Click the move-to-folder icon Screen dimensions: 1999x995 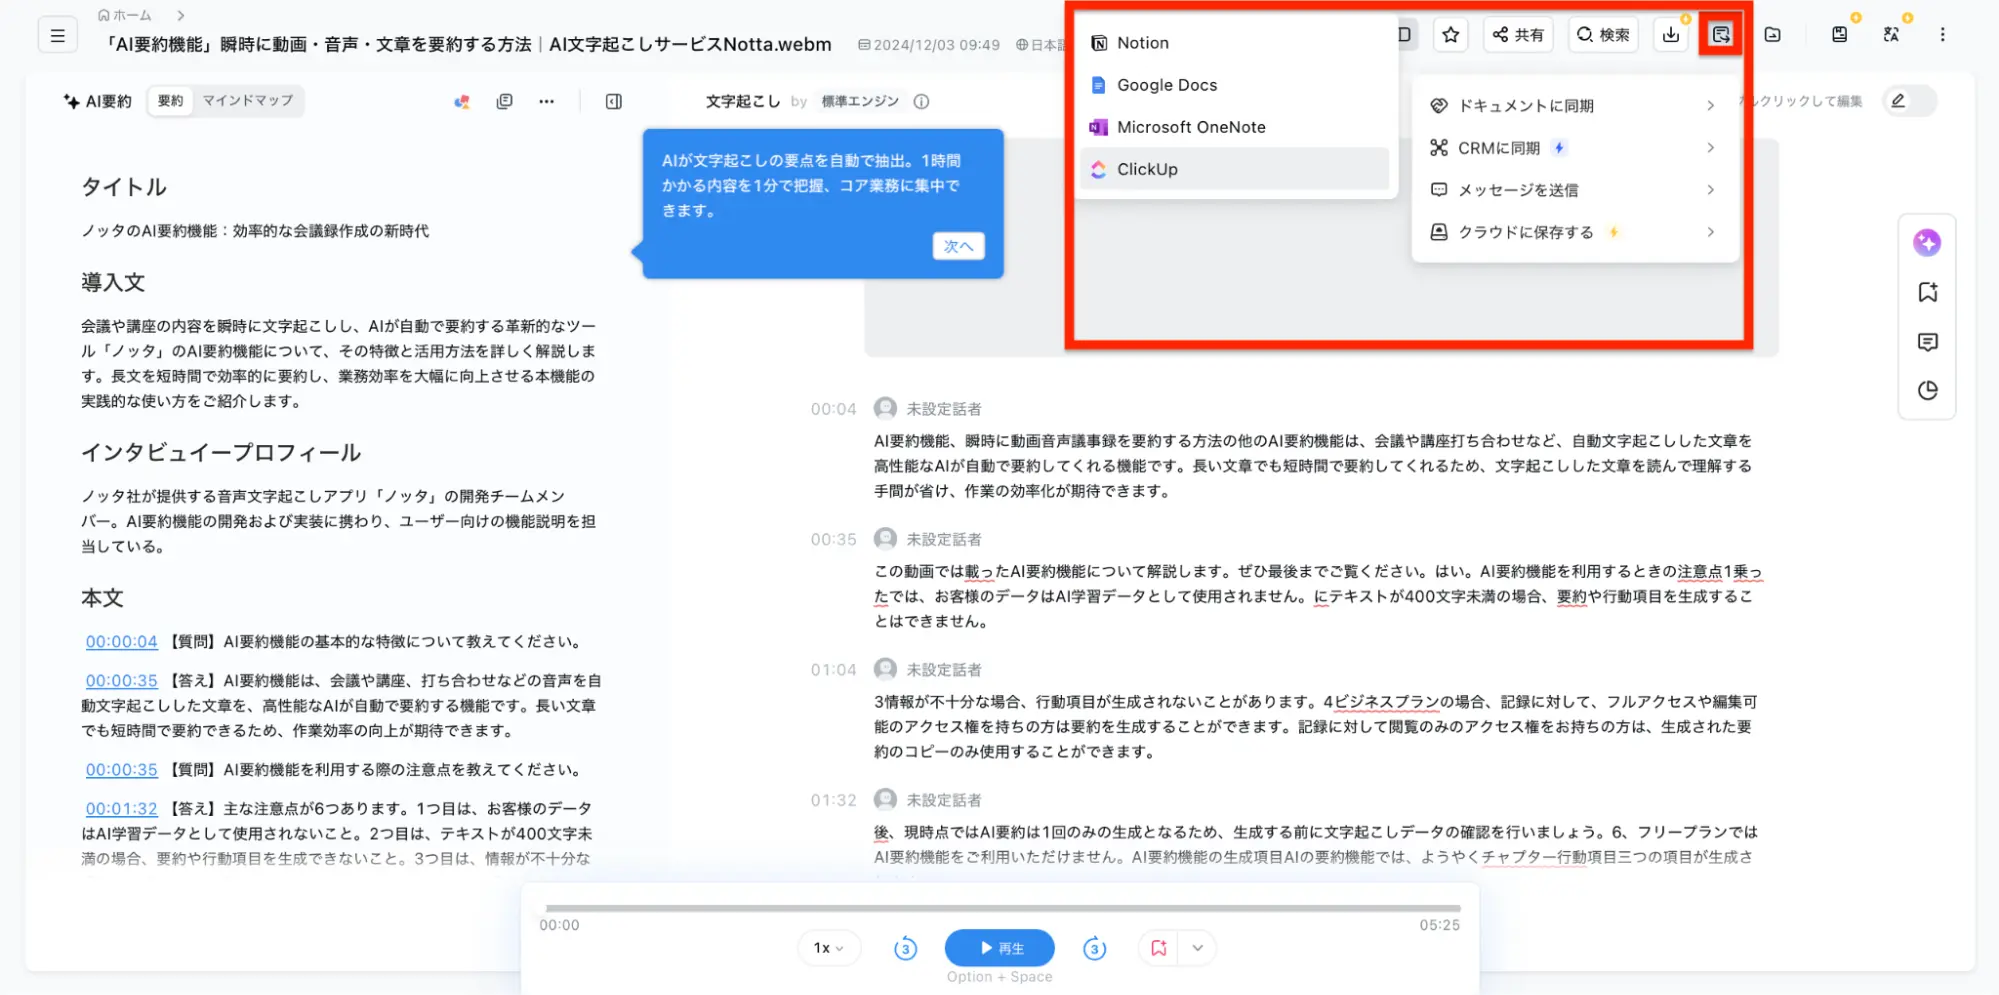pyautogui.click(x=1772, y=35)
